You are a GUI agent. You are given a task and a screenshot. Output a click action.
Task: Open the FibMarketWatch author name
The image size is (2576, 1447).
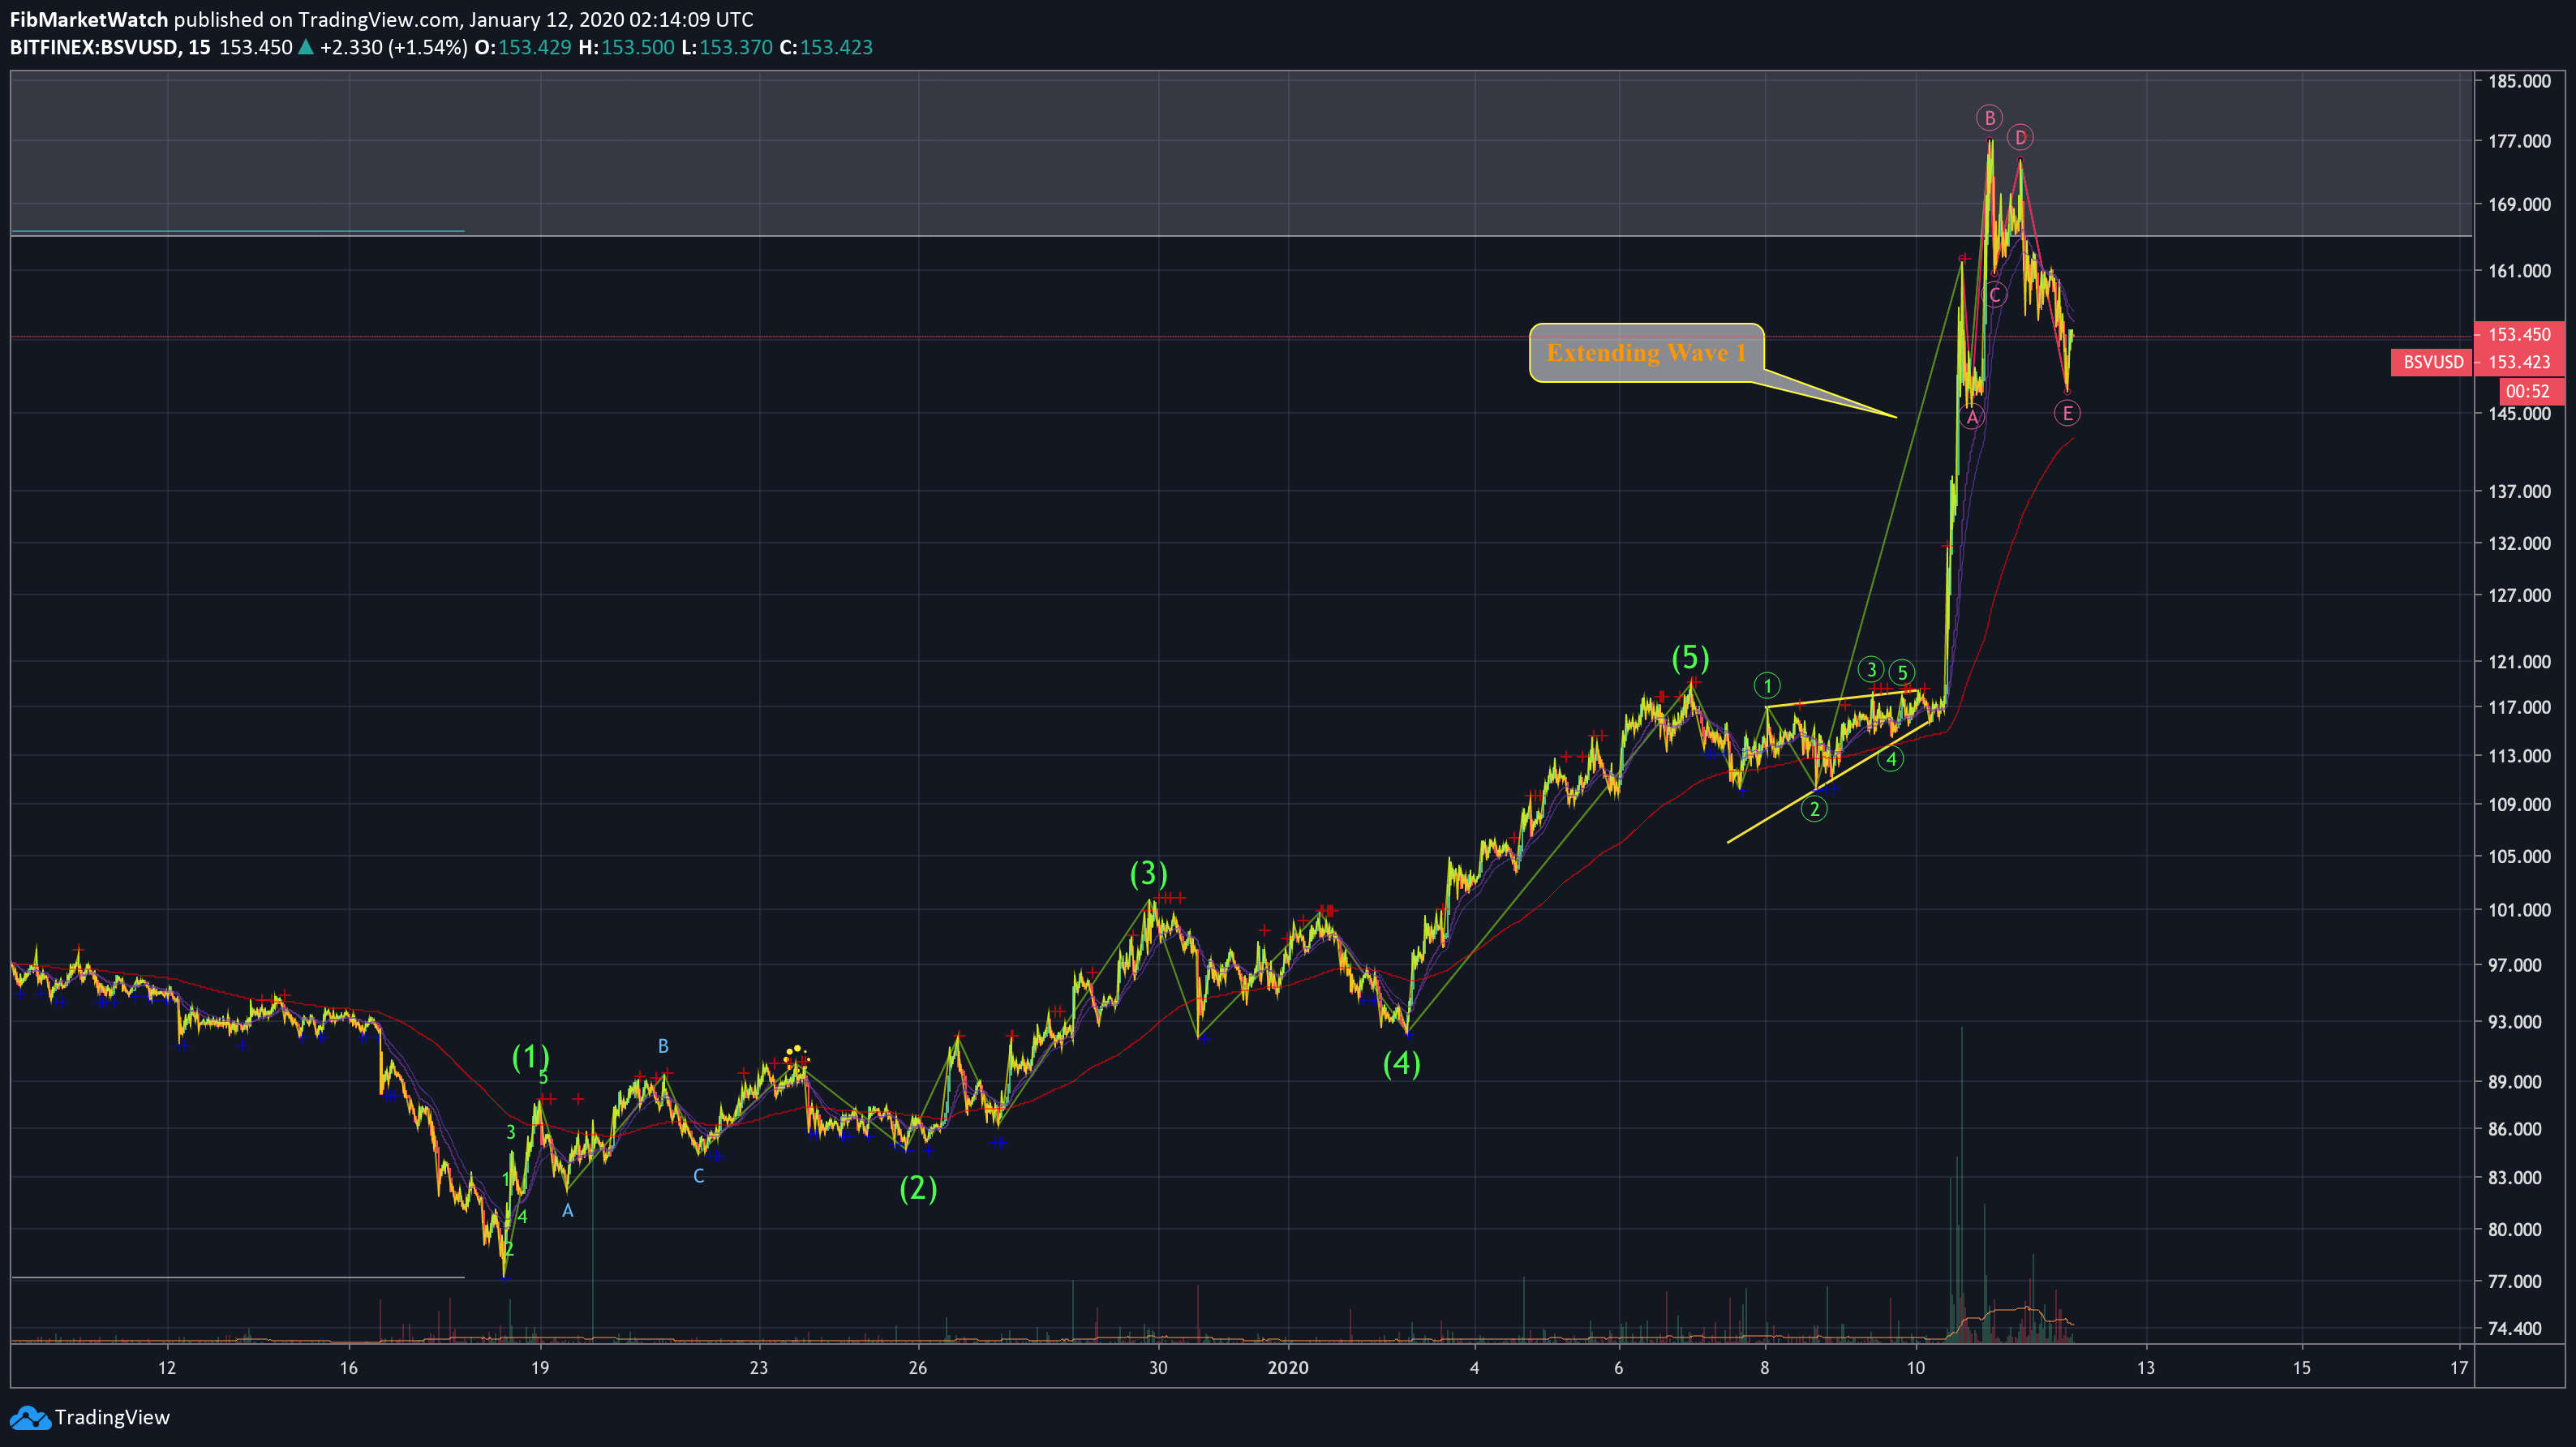pos(88,19)
